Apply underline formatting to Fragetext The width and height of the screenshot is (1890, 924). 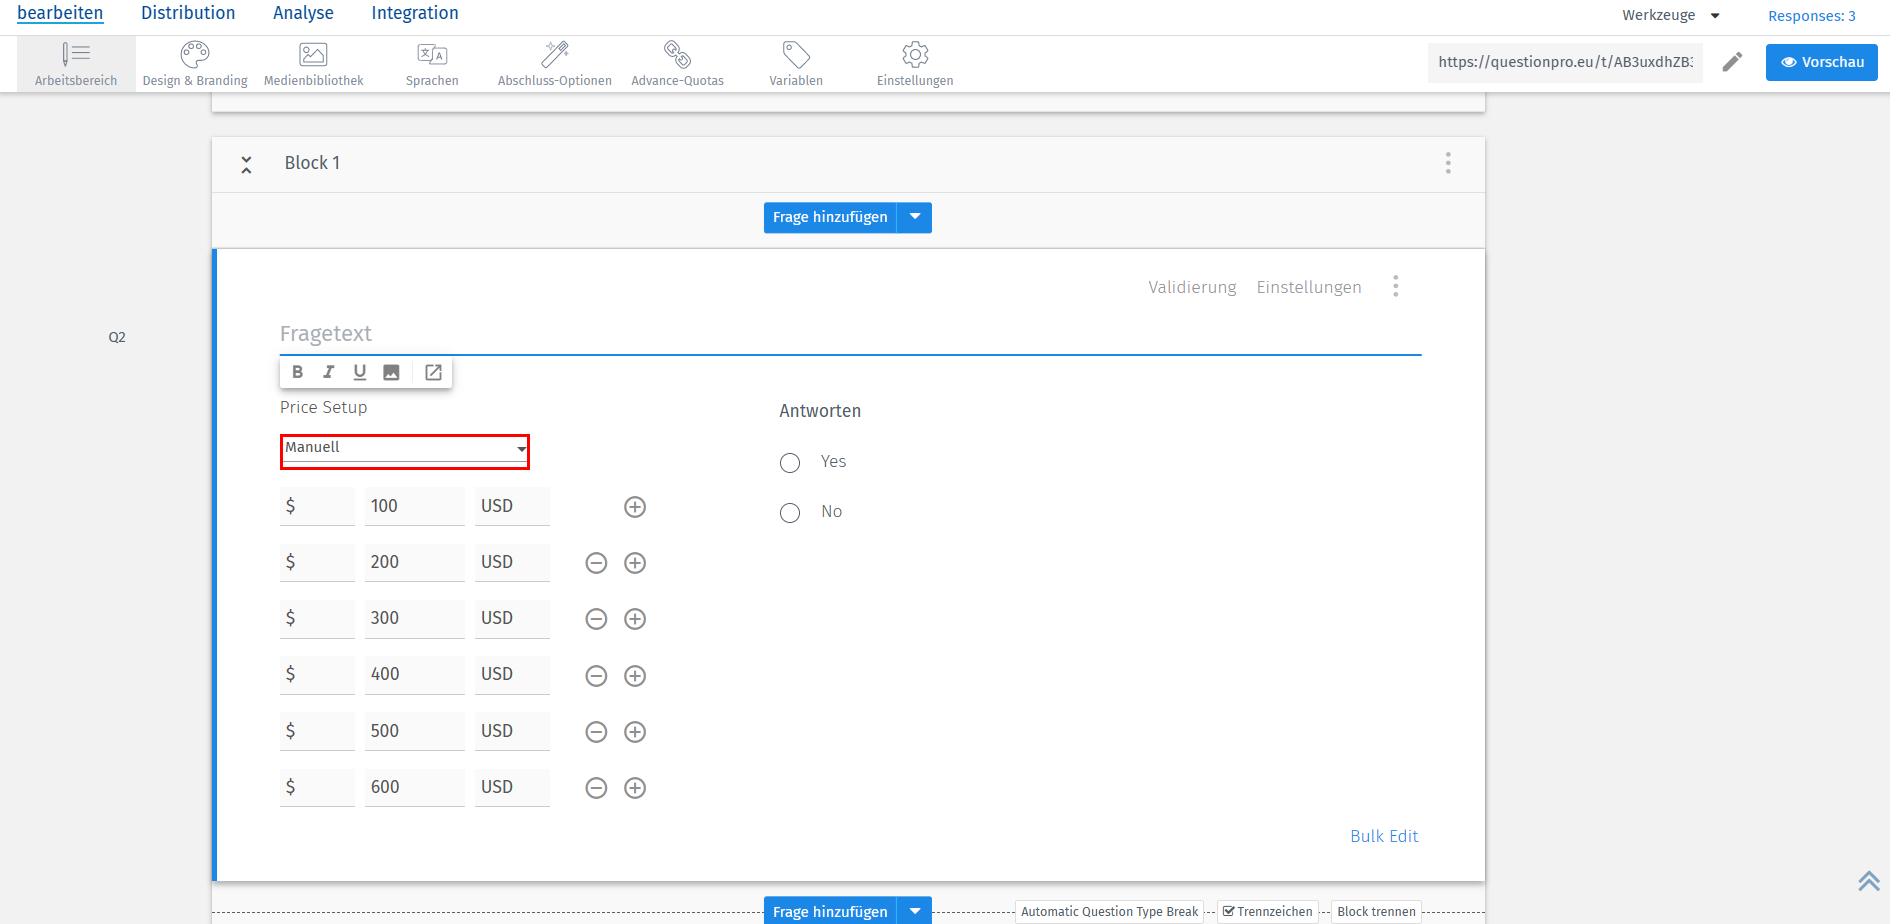[x=360, y=372]
